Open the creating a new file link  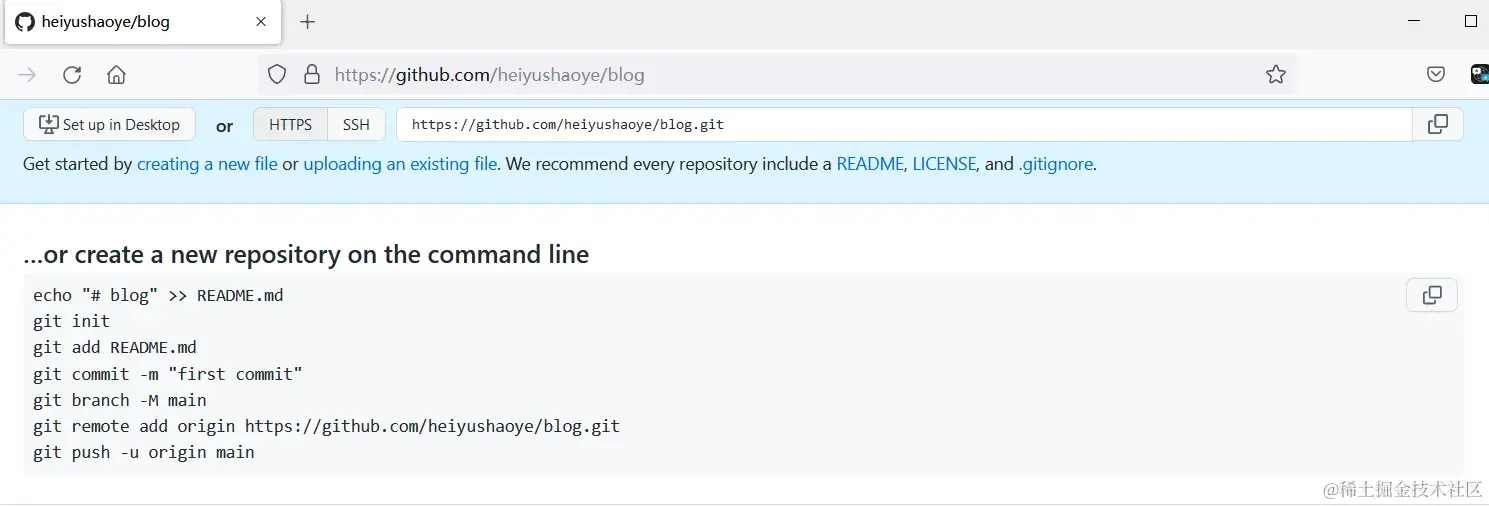(207, 164)
